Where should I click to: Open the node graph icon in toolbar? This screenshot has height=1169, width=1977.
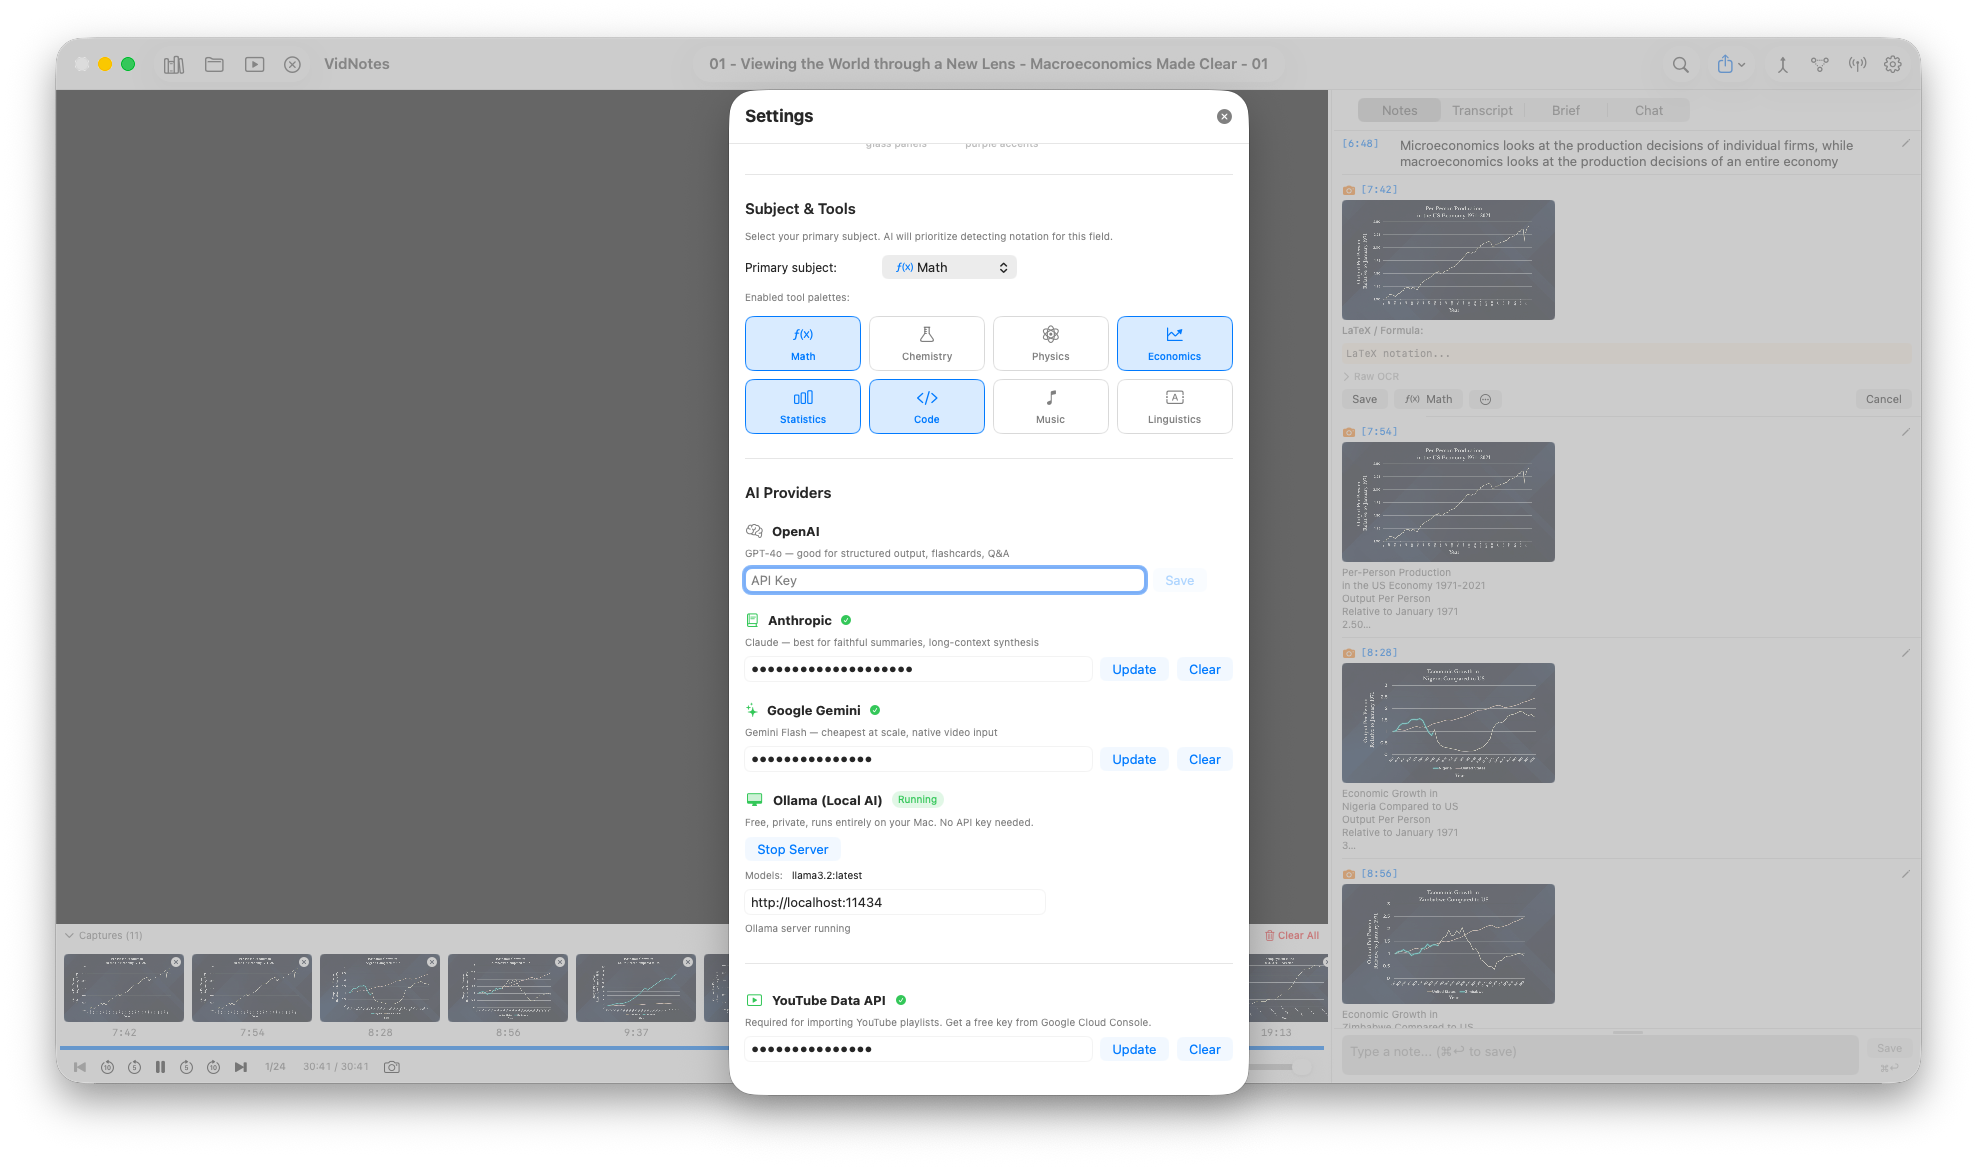[x=1820, y=64]
